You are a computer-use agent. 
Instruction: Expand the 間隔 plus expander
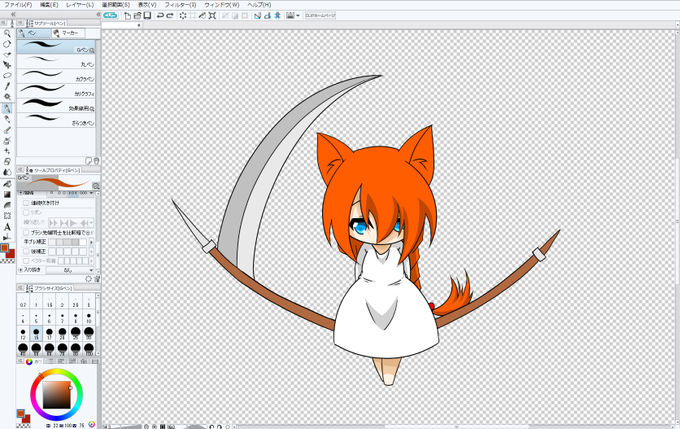tap(20, 193)
